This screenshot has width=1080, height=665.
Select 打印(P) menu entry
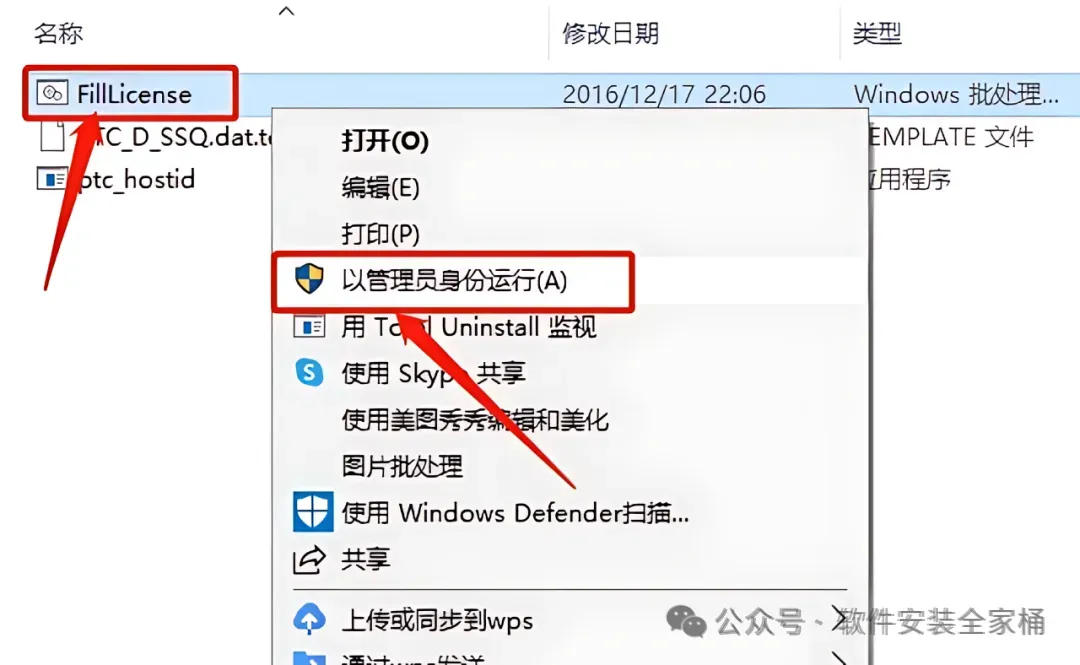click(x=380, y=234)
